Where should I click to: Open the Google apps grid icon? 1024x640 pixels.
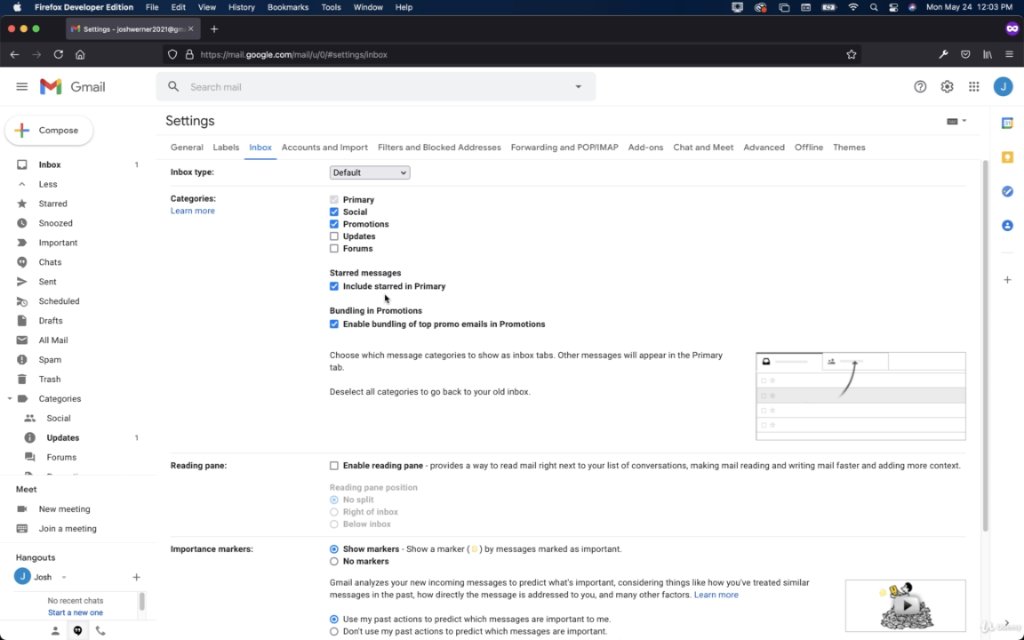[974, 87]
